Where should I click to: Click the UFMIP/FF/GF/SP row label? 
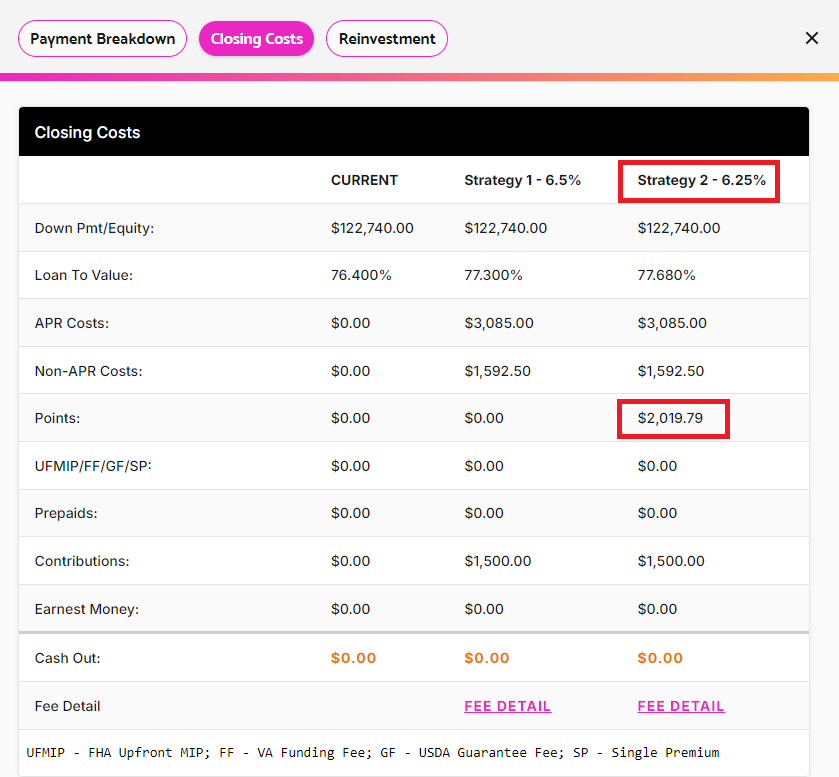pos(93,466)
